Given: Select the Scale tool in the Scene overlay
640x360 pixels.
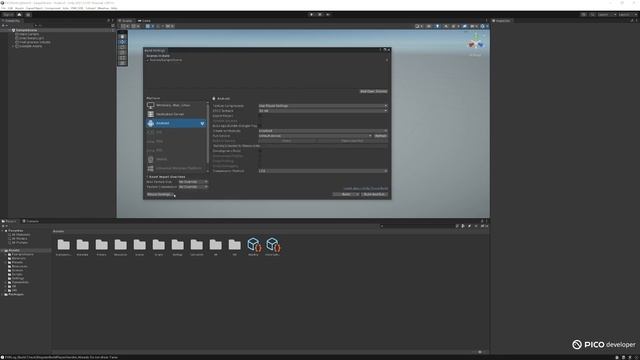Looking at the screenshot, I should [x=122, y=53].
